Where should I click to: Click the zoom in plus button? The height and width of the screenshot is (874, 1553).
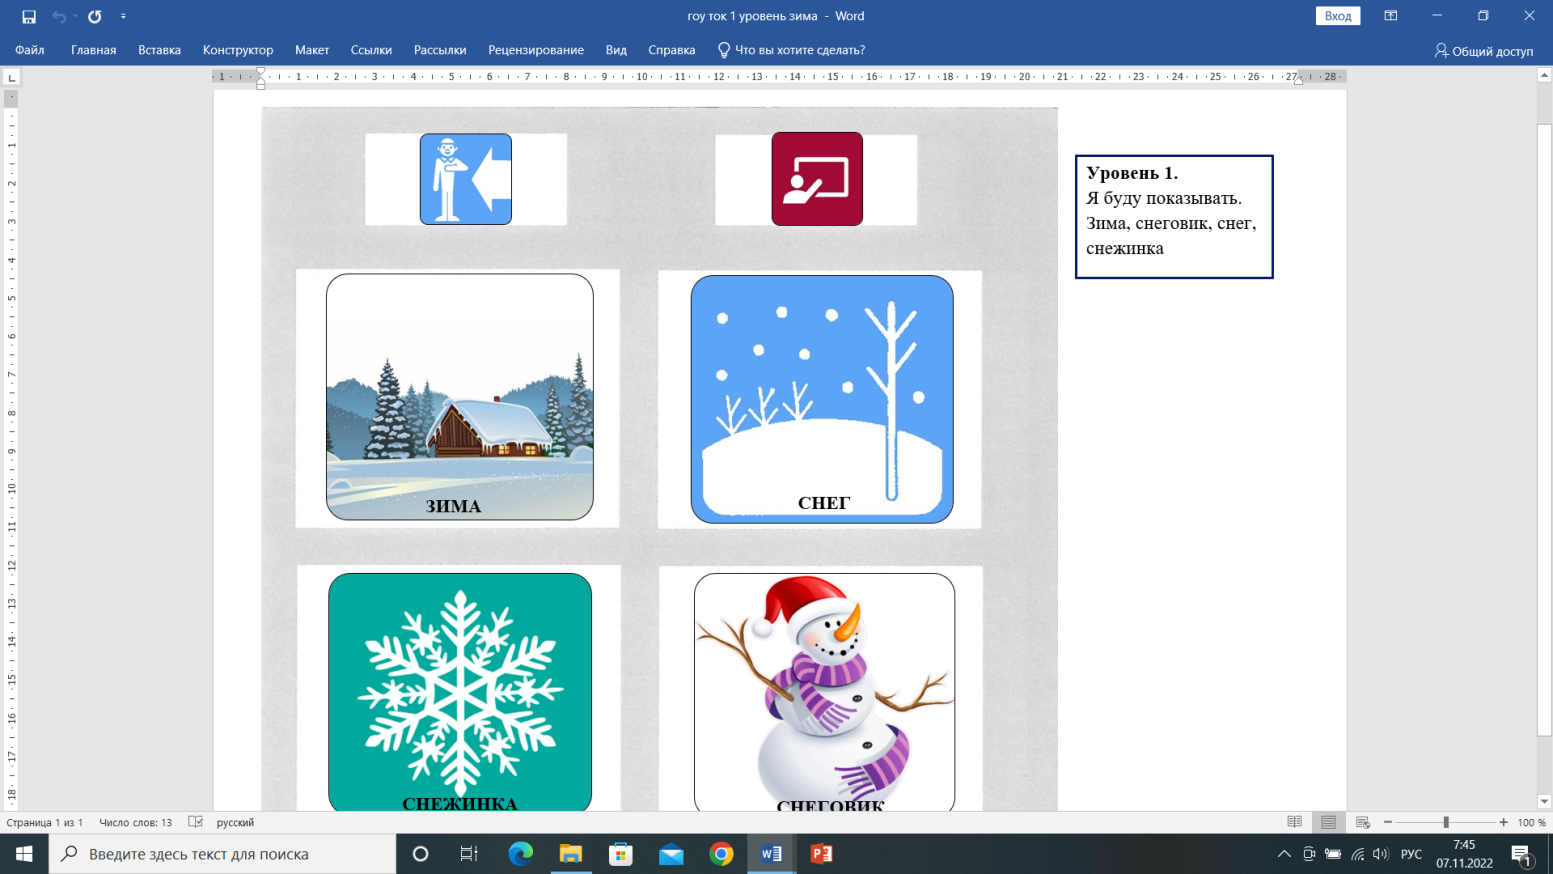tap(1503, 822)
